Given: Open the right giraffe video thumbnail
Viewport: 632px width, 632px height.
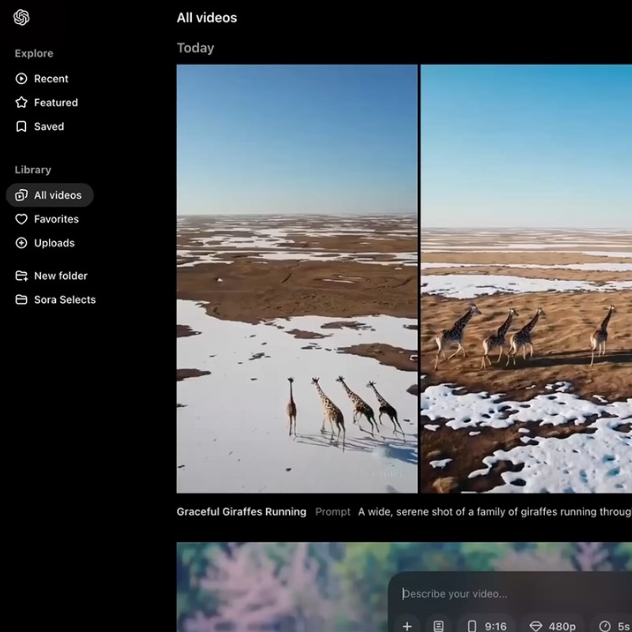Looking at the screenshot, I should click(x=526, y=279).
